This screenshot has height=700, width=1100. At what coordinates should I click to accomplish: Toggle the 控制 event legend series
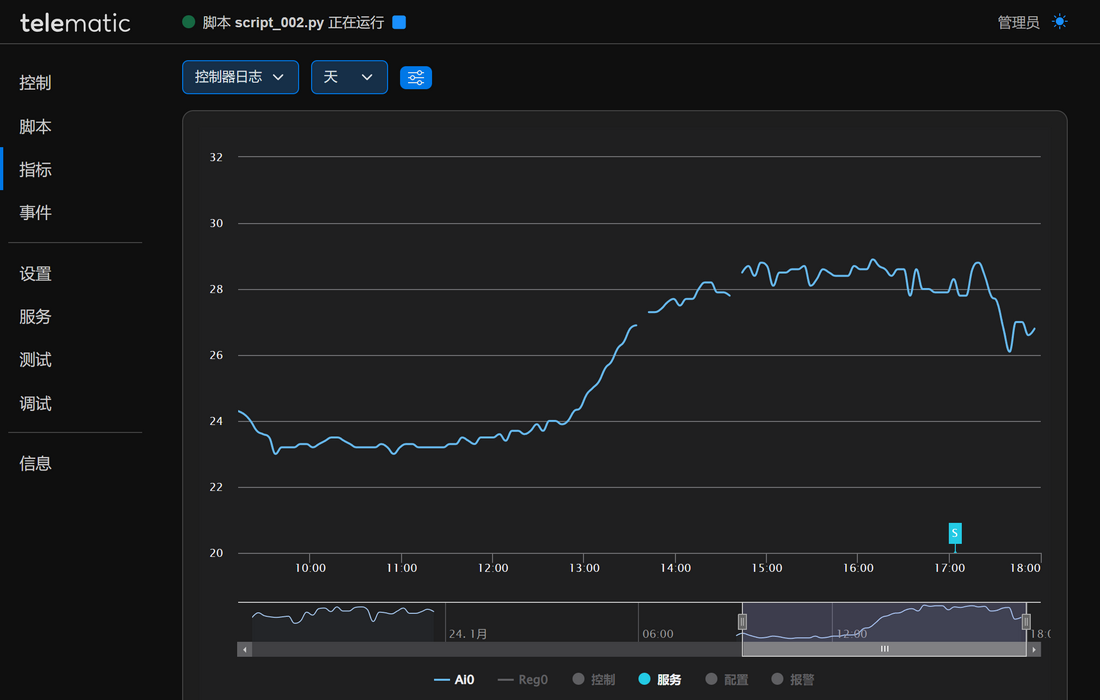click(x=594, y=680)
